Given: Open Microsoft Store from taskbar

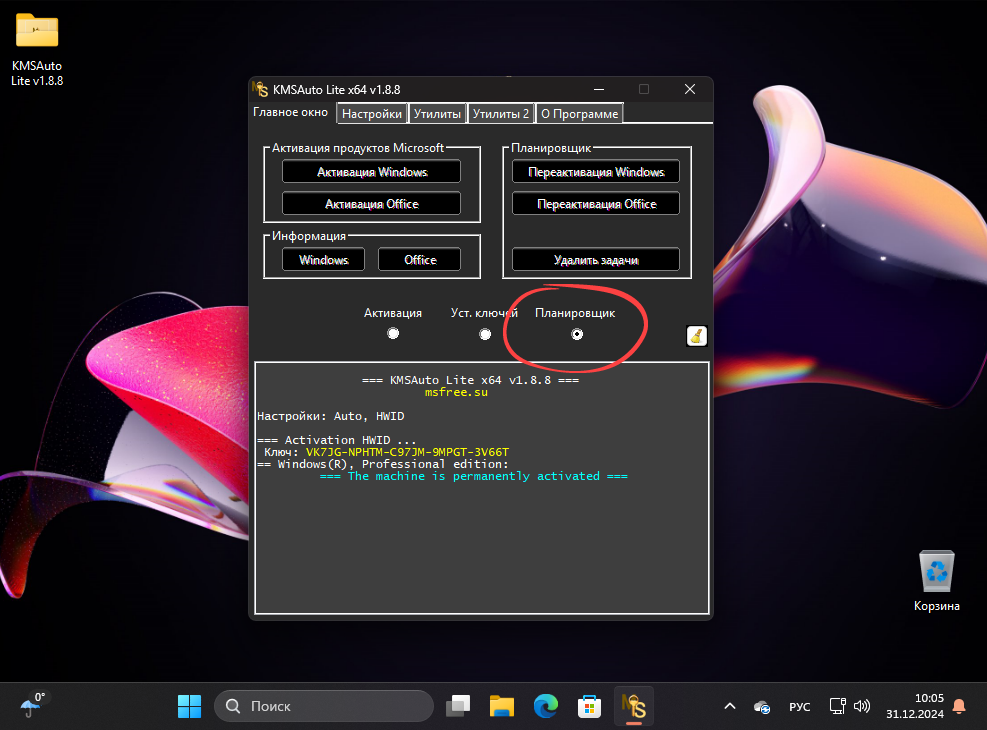Looking at the screenshot, I should point(589,706).
